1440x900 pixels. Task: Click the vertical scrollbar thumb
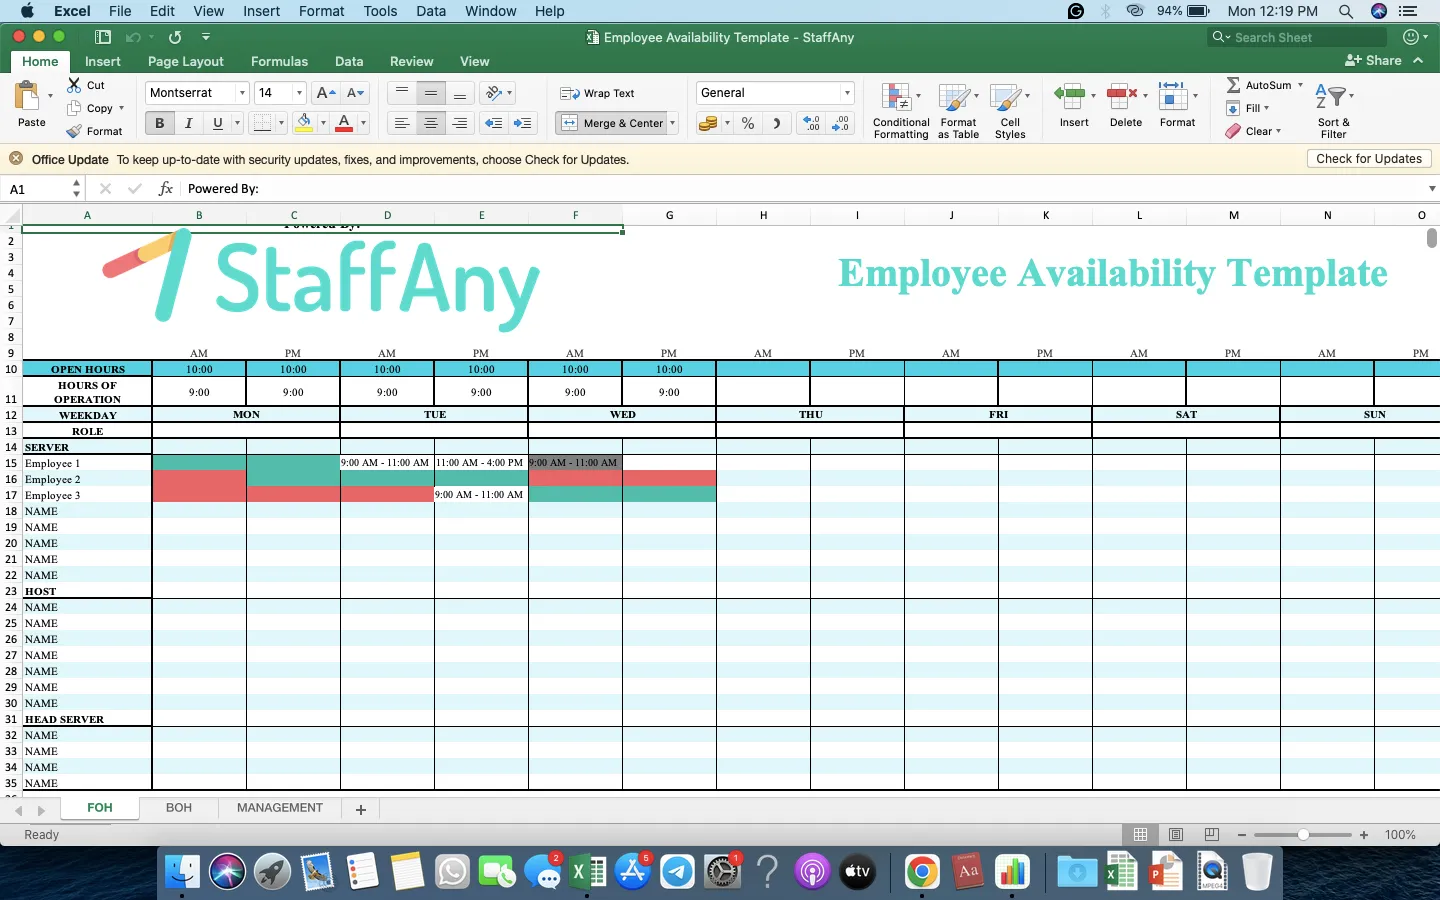pos(1432,238)
